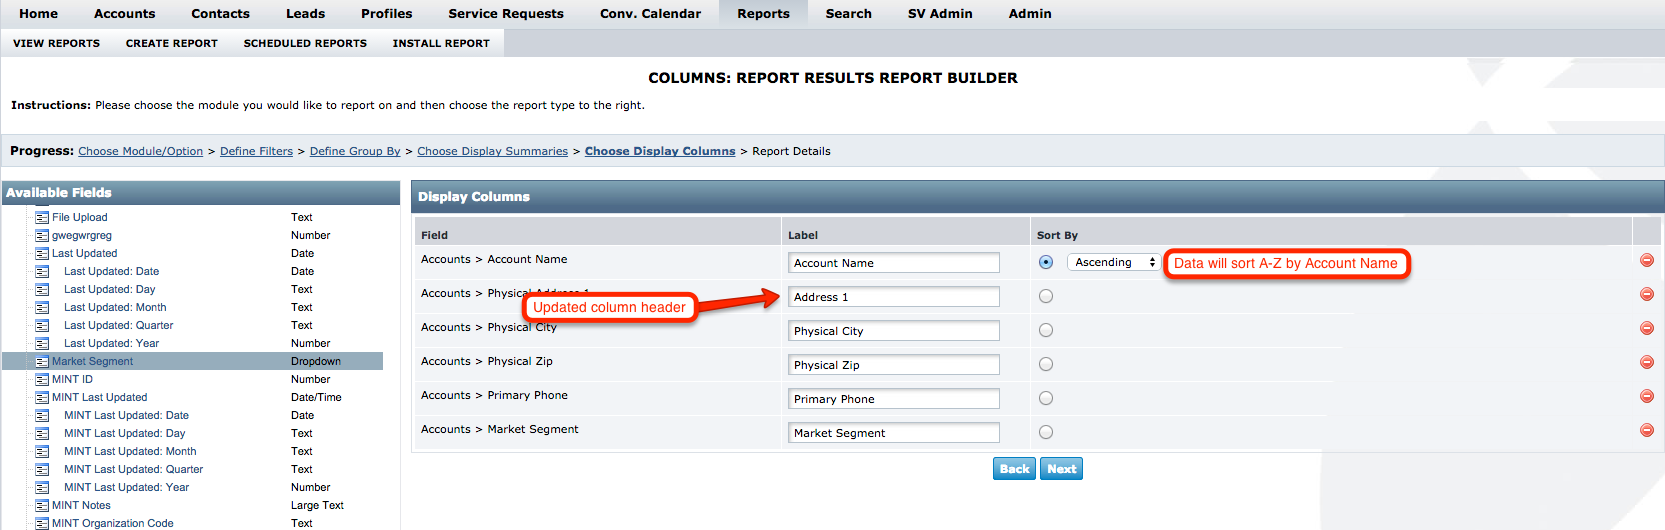
Task: Remove the Primary Phone column row
Action: tap(1646, 396)
